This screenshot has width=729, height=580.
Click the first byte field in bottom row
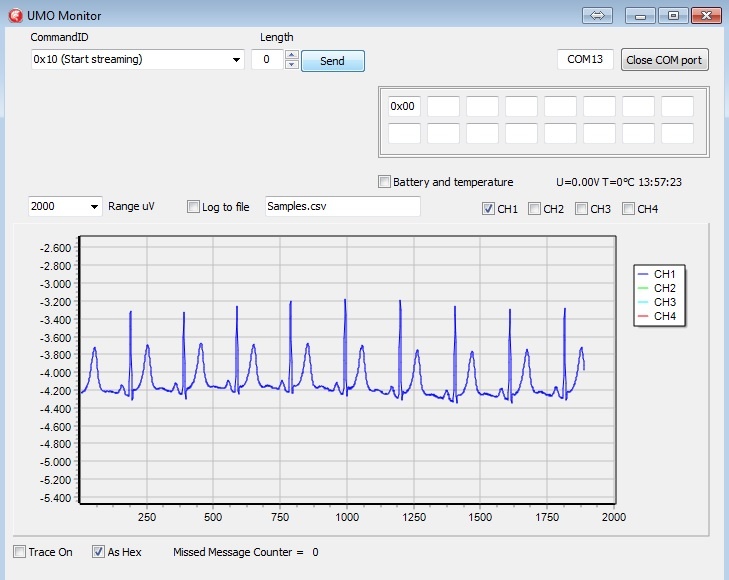pyautogui.click(x=404, y=133)
